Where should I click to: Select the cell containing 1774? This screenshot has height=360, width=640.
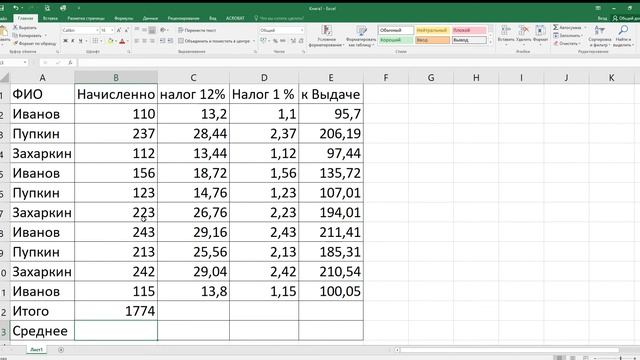[116, 311]
